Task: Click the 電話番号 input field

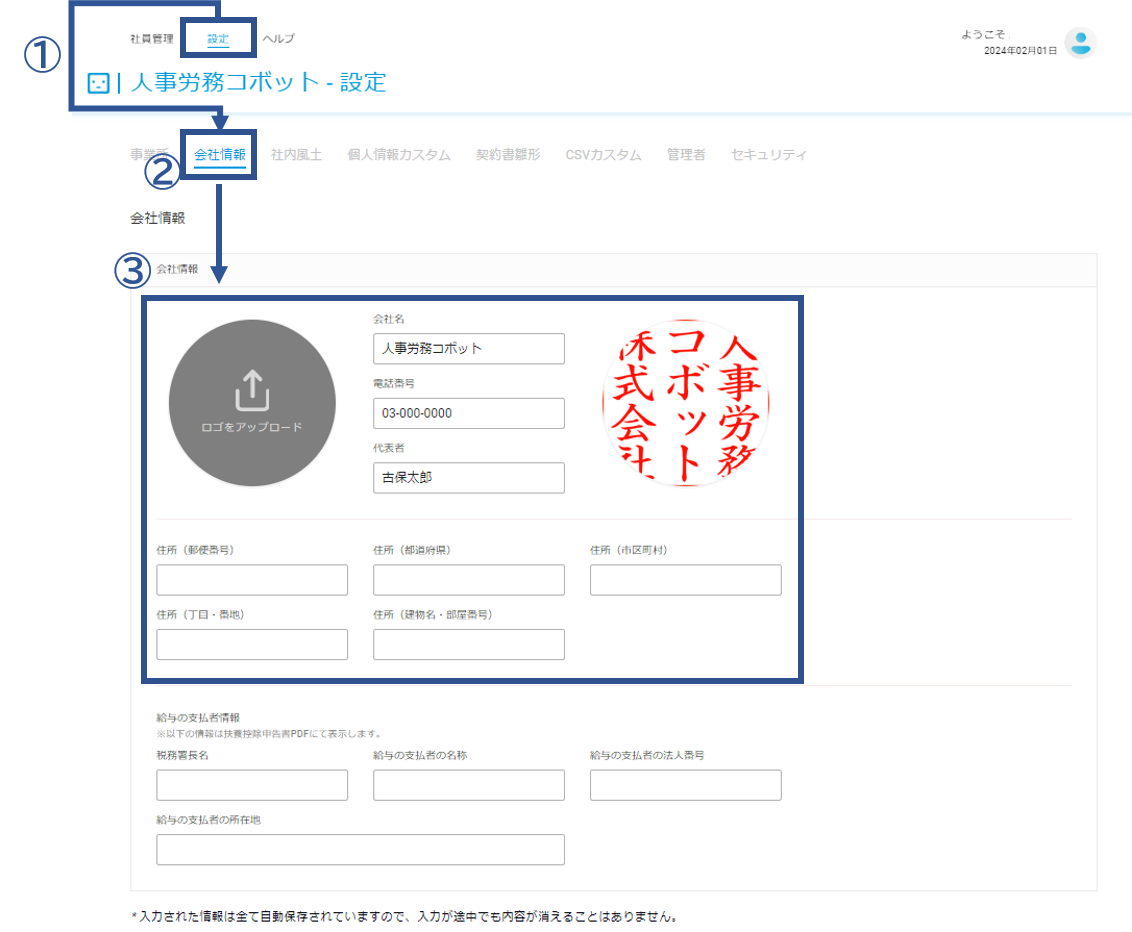Action: 469,413
